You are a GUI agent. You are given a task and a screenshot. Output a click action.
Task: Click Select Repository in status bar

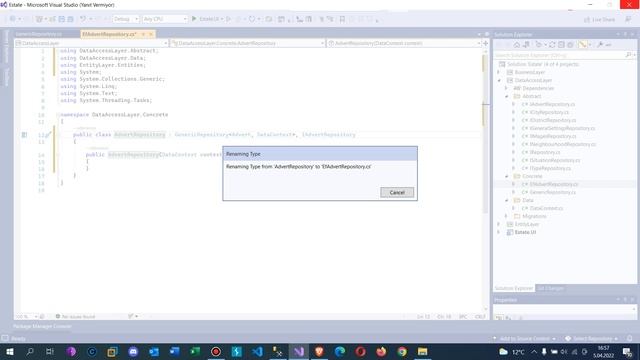[x=592, y=338]
